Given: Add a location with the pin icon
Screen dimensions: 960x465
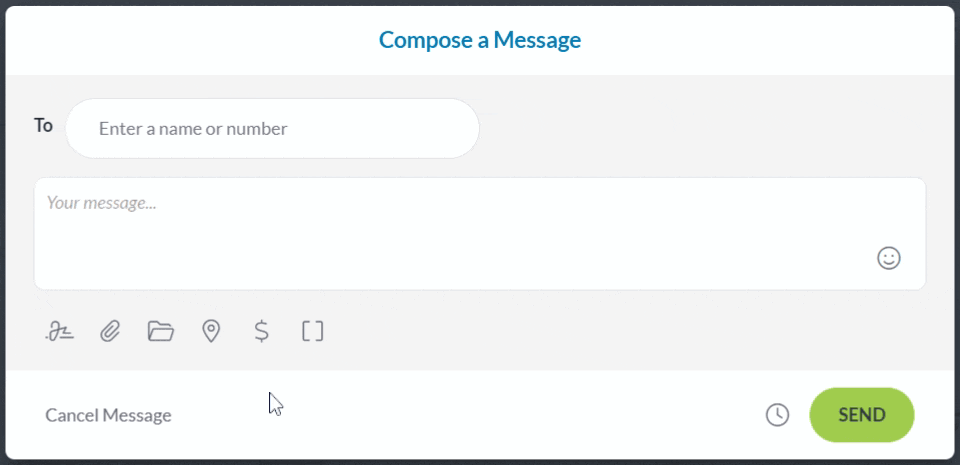Looking at the screenshot, I should (x=211, y=331).
